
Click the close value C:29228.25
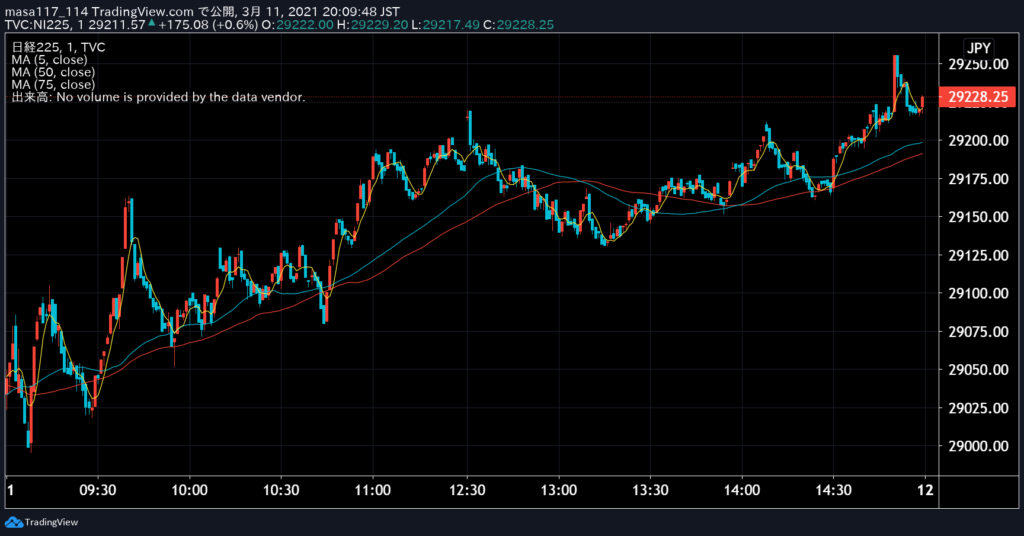519,25
